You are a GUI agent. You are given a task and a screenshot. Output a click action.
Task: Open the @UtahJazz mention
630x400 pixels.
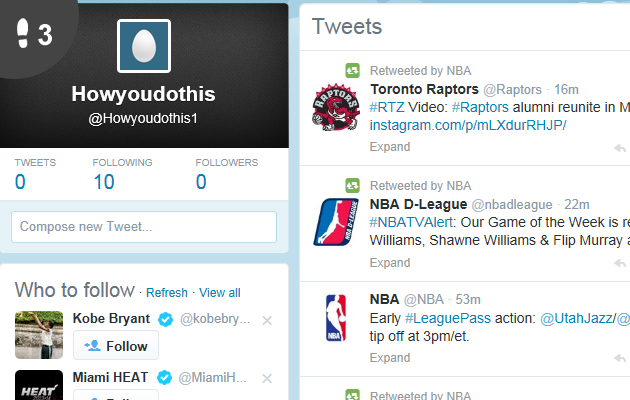tap(577, 318)
